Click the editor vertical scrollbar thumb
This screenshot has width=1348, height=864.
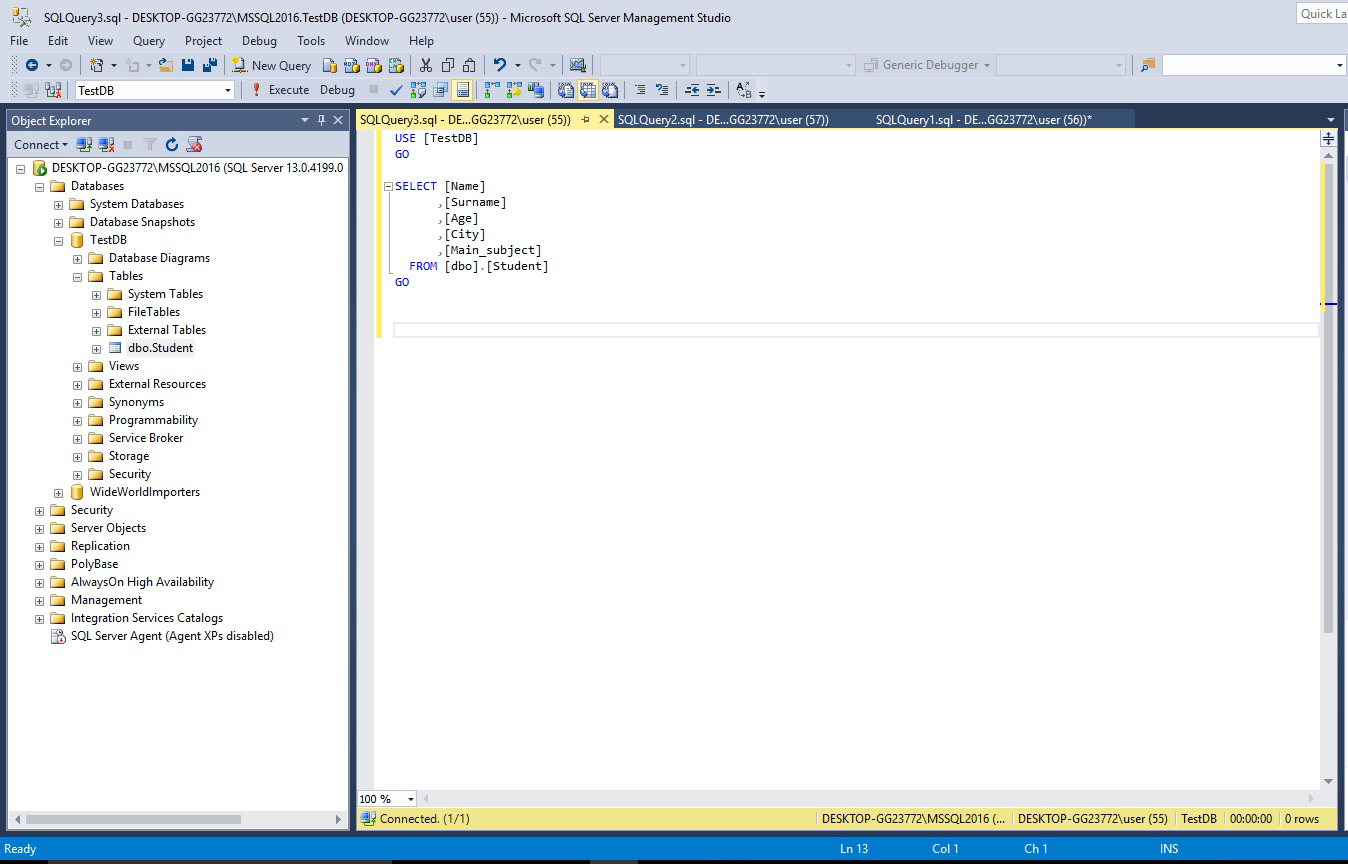pos(1328,398)
